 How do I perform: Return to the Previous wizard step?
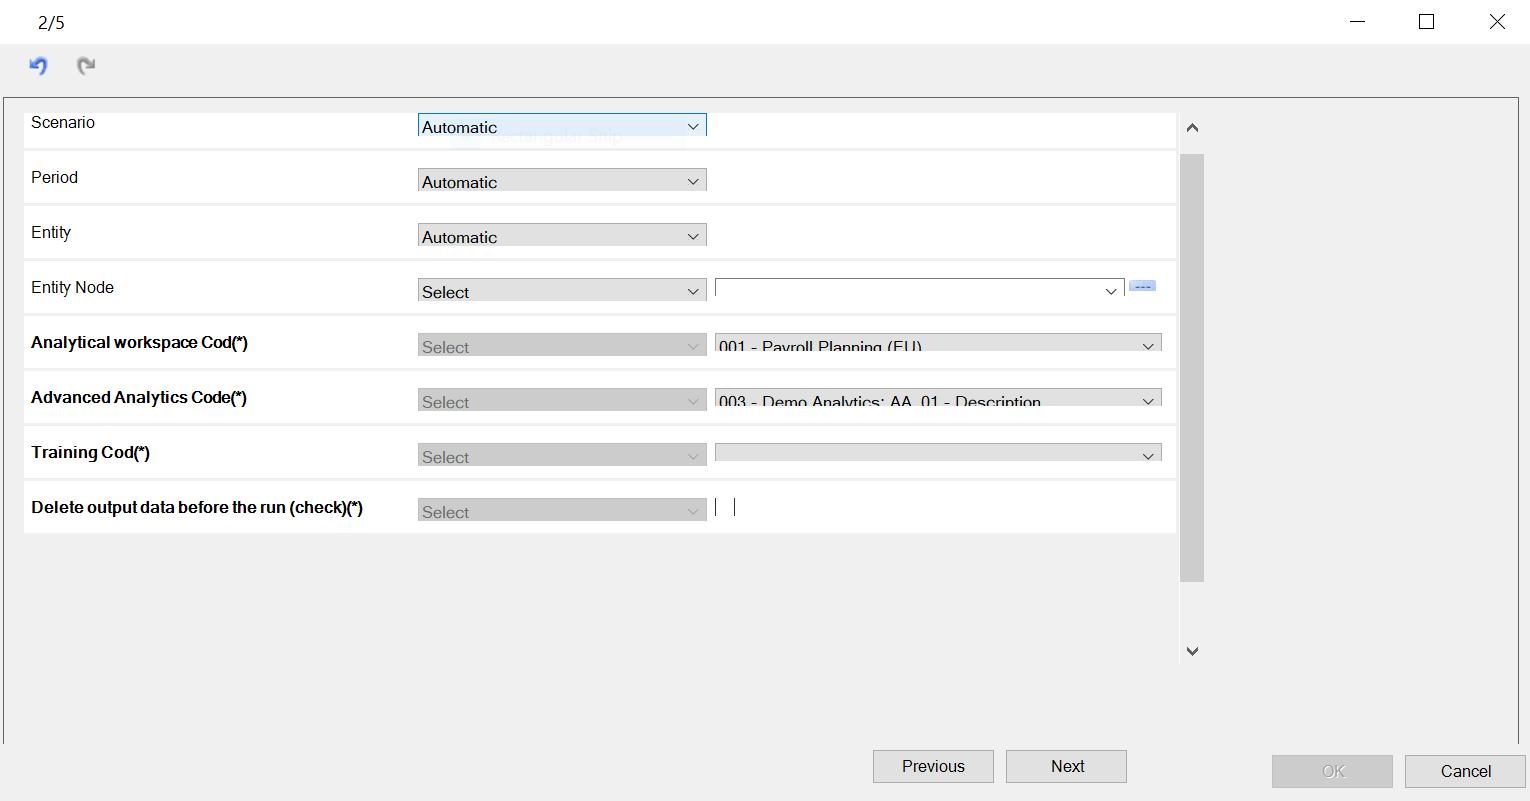click(x=933, y=766)
